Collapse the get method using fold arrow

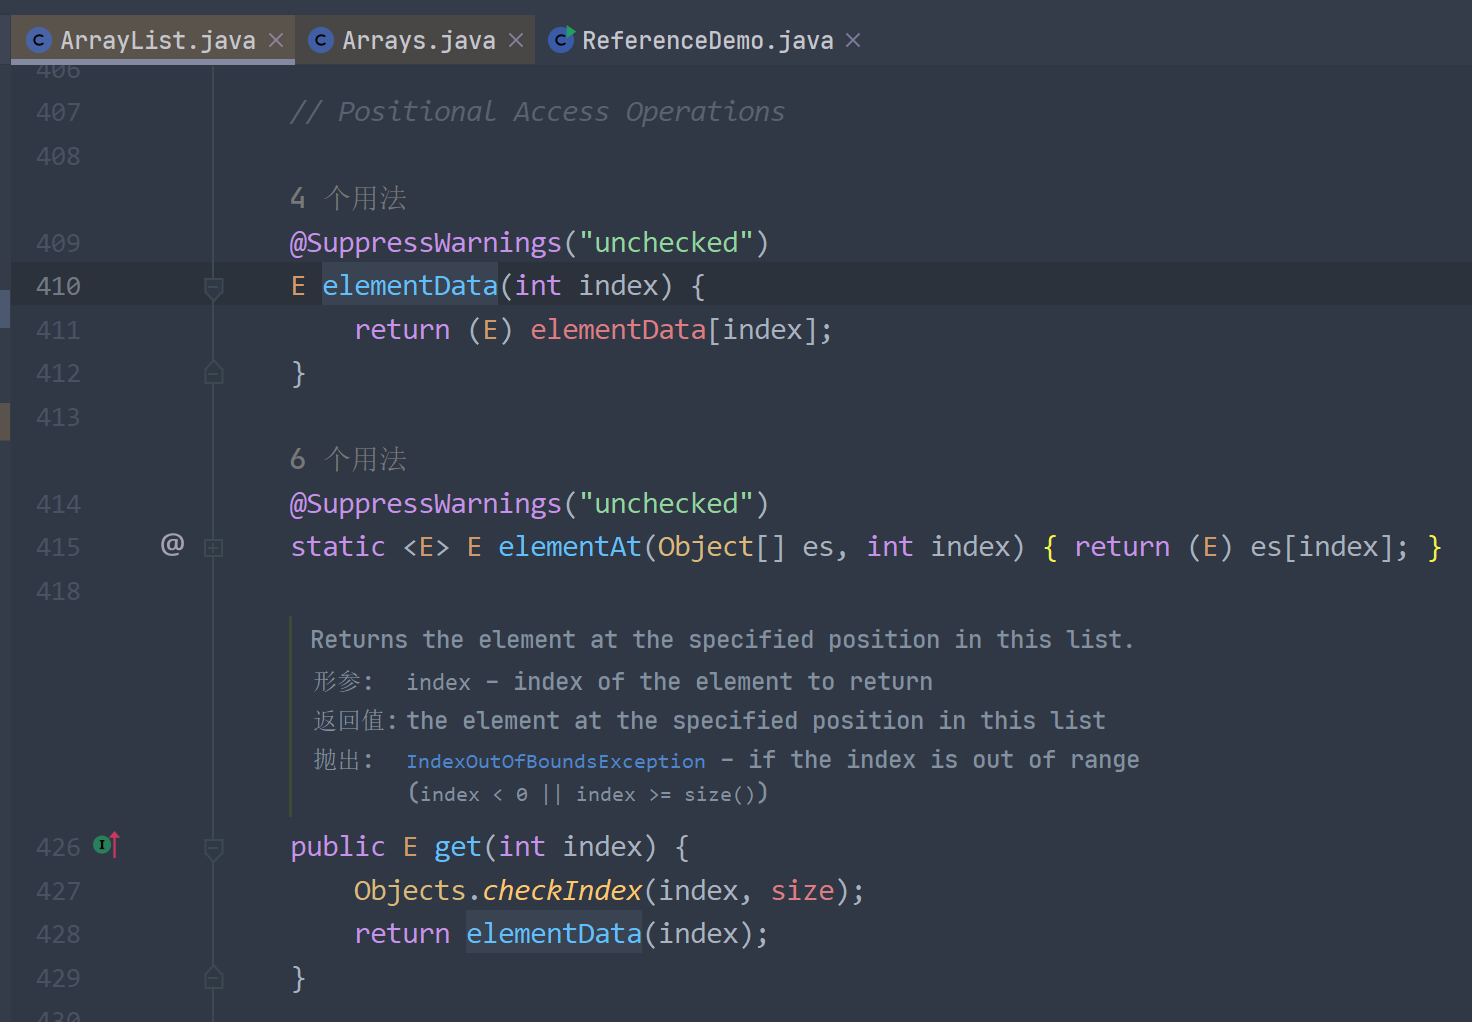pos(213,849)
